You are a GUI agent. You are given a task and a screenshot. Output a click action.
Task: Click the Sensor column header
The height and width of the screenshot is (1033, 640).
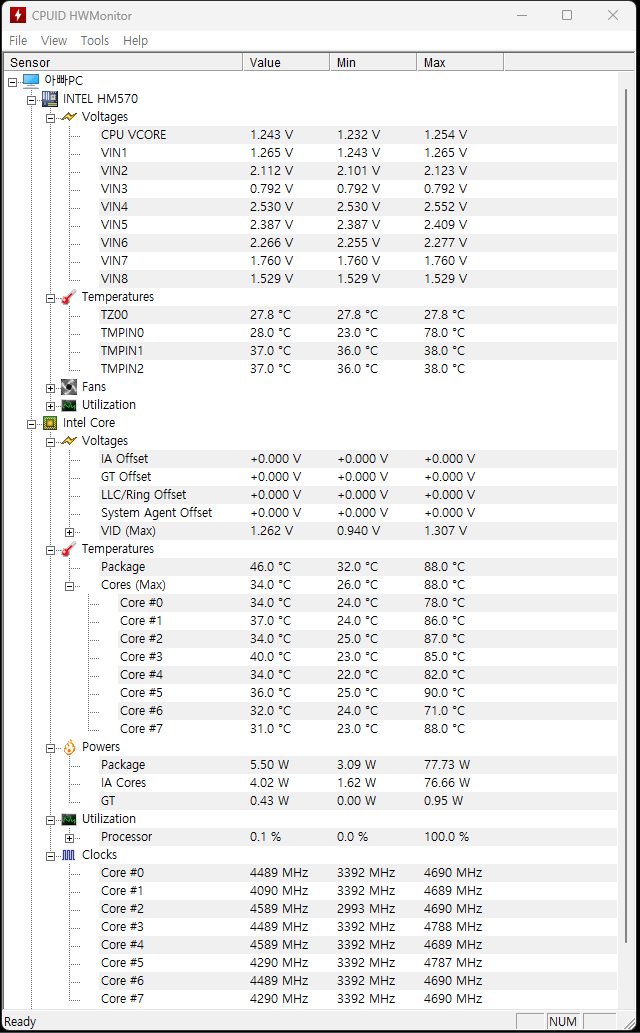124,63
